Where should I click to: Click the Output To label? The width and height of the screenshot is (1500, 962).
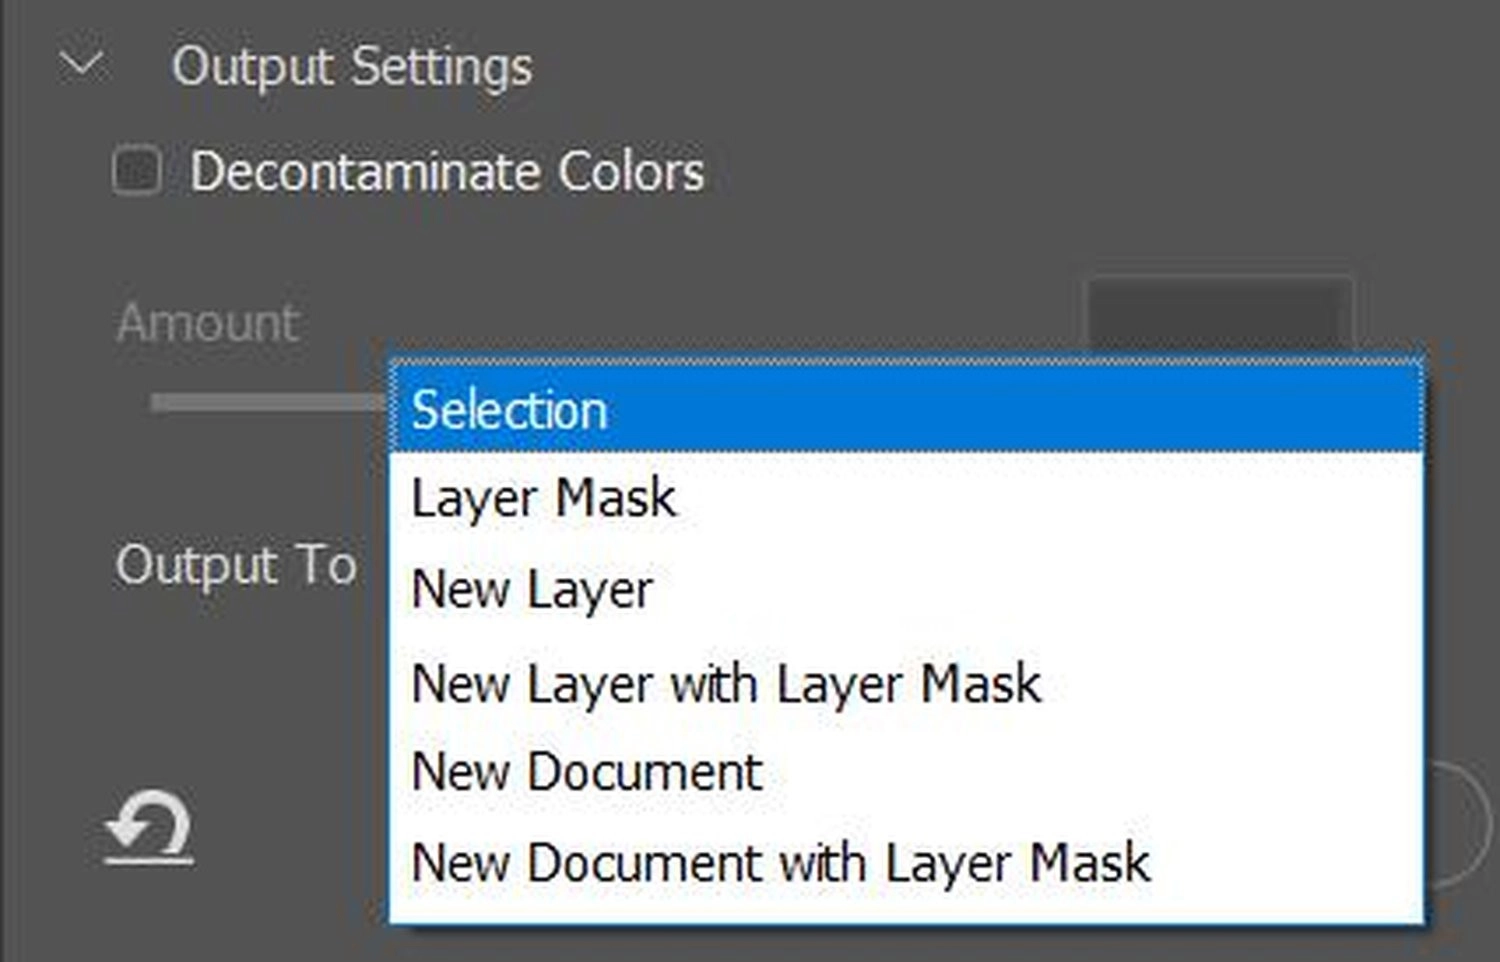(x=236, y=566)
